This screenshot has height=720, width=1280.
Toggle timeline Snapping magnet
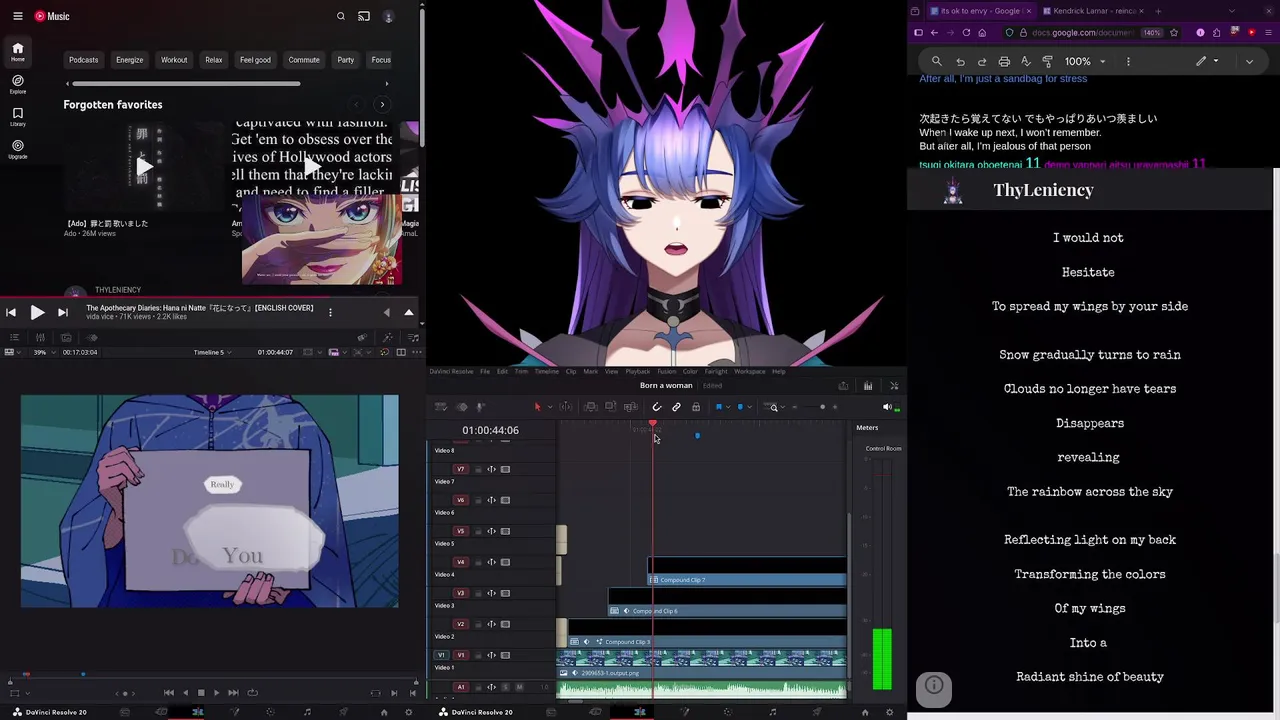pos(657,407)
